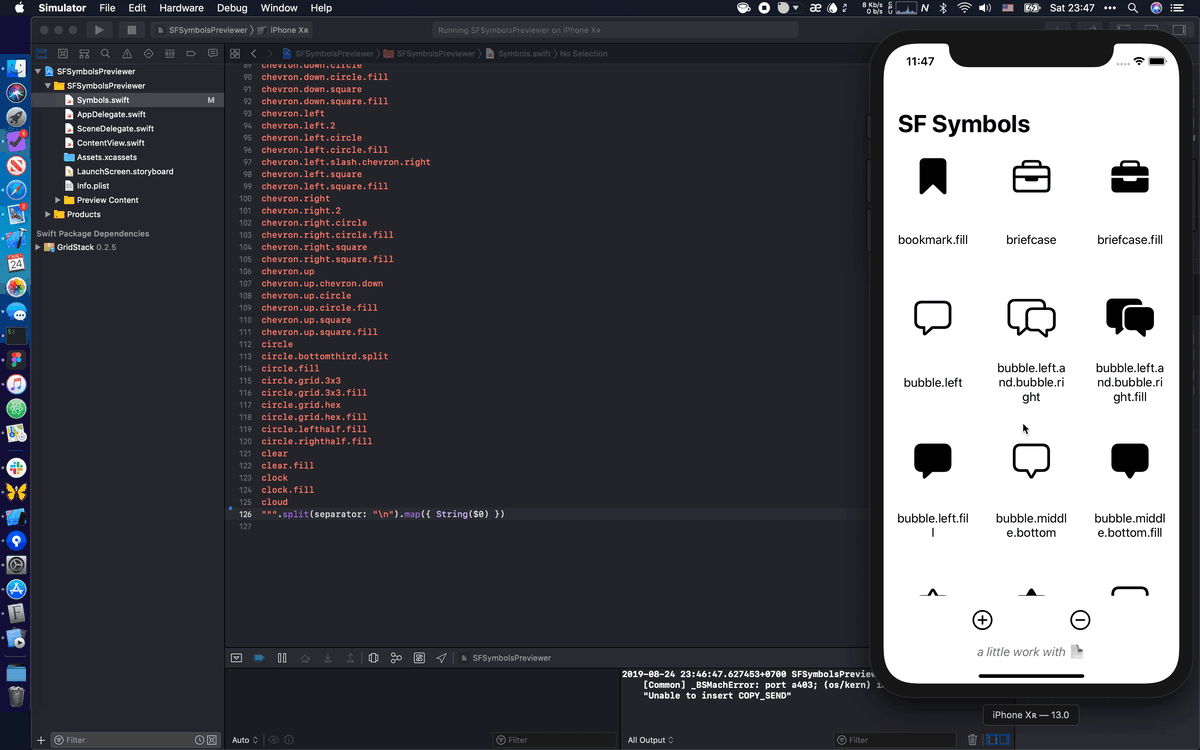This screenshot has width=1200, height=750.
Task: Toggle the console pane view button
Action: click(x=1004, y=740)
